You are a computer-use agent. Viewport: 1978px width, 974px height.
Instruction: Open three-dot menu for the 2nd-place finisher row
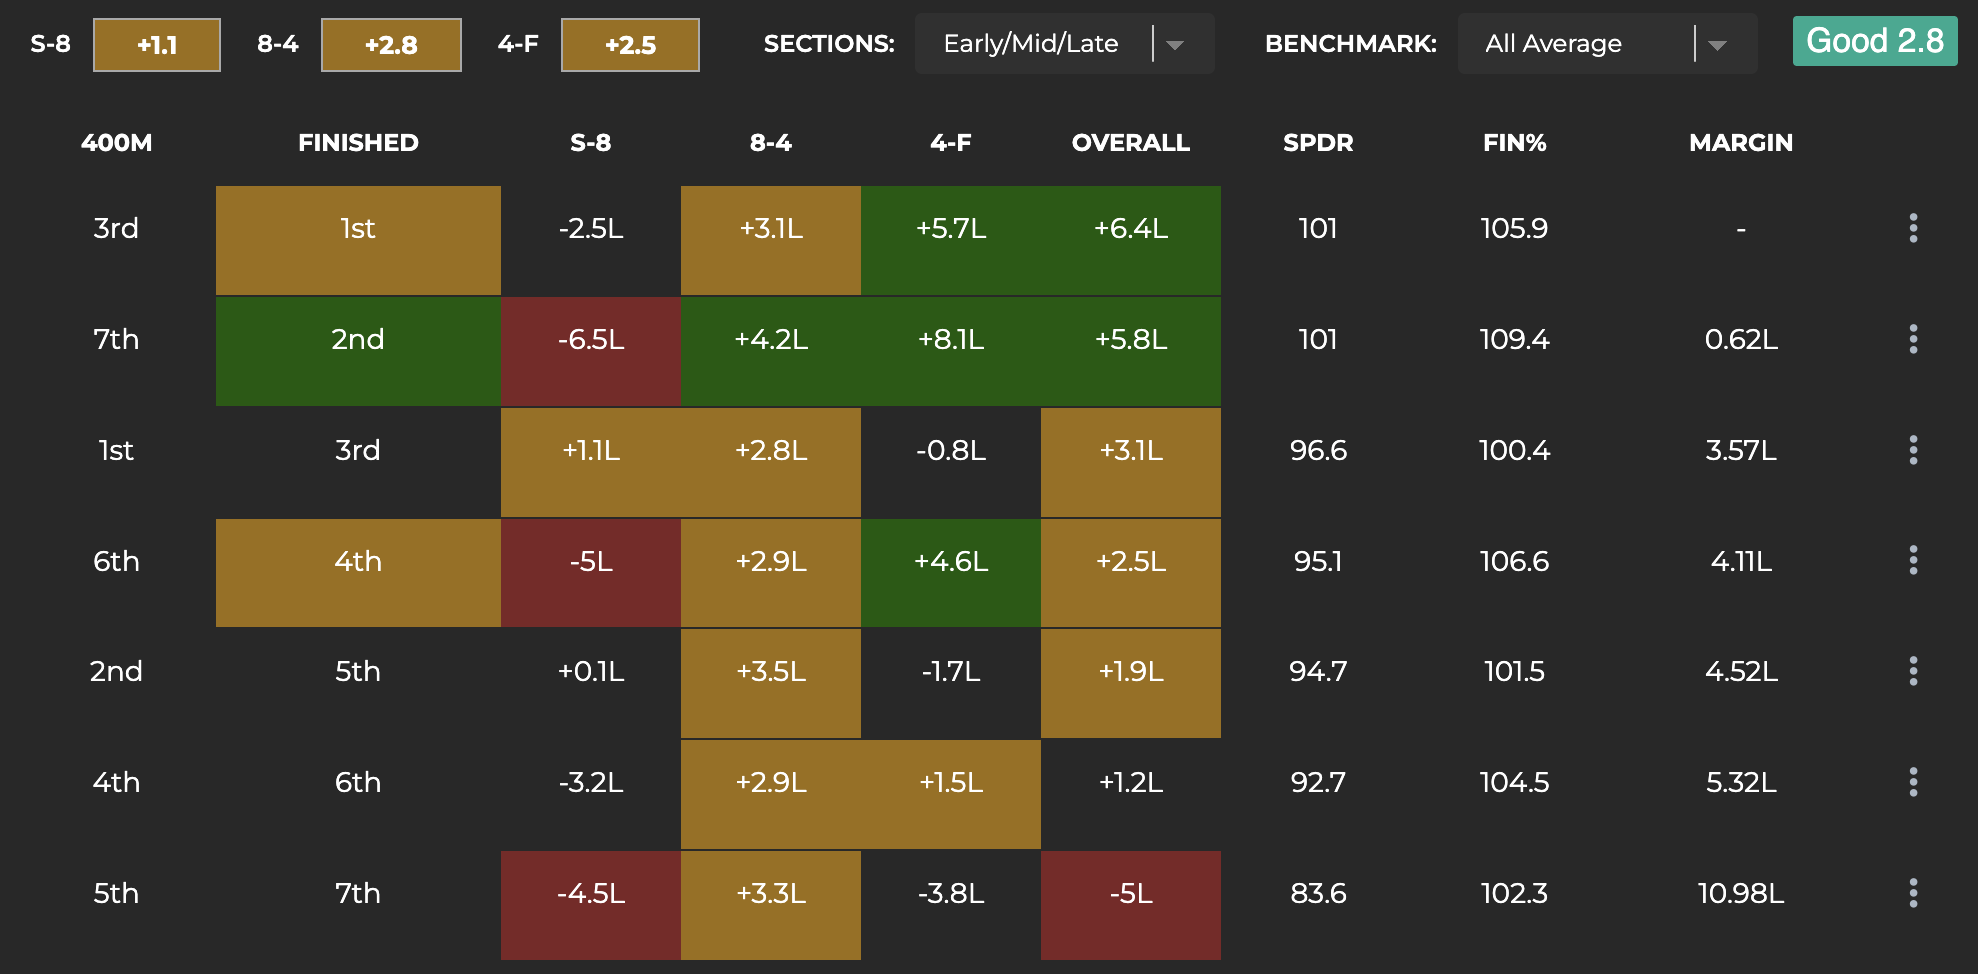[x=1912, y=339]
